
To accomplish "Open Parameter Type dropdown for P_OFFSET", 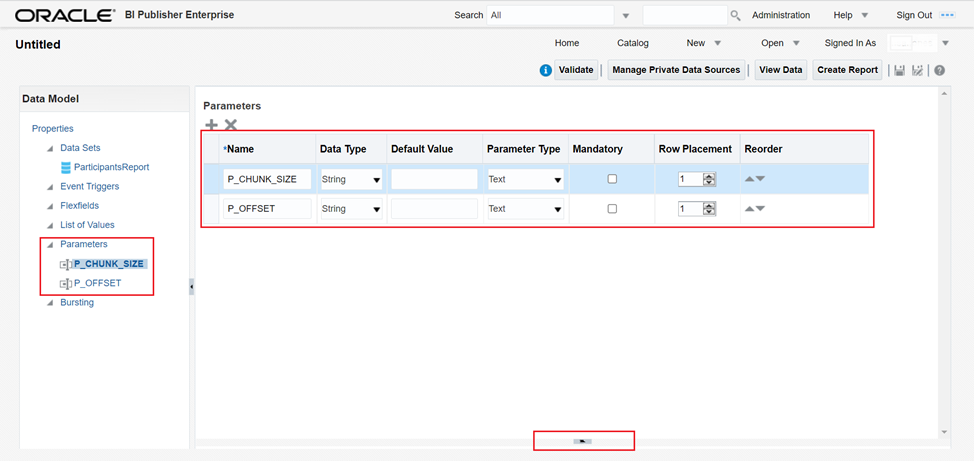I will tap(557, 210).
